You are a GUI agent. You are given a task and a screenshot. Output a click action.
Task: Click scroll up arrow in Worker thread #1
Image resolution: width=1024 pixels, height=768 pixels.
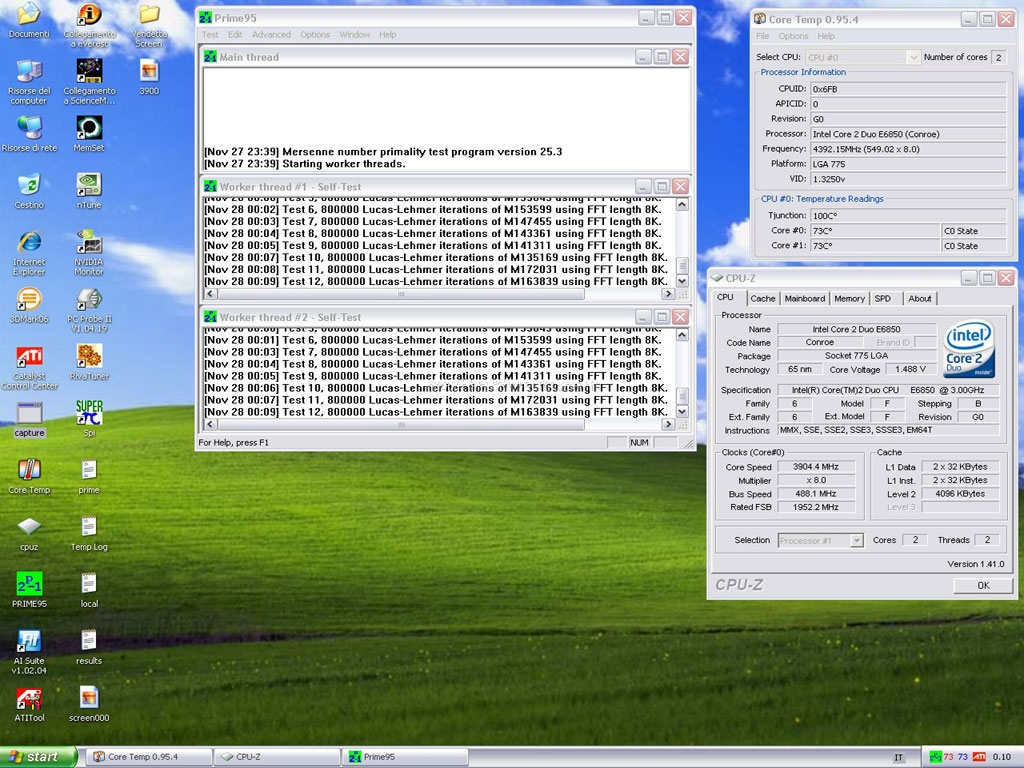[x=682, y=204]
